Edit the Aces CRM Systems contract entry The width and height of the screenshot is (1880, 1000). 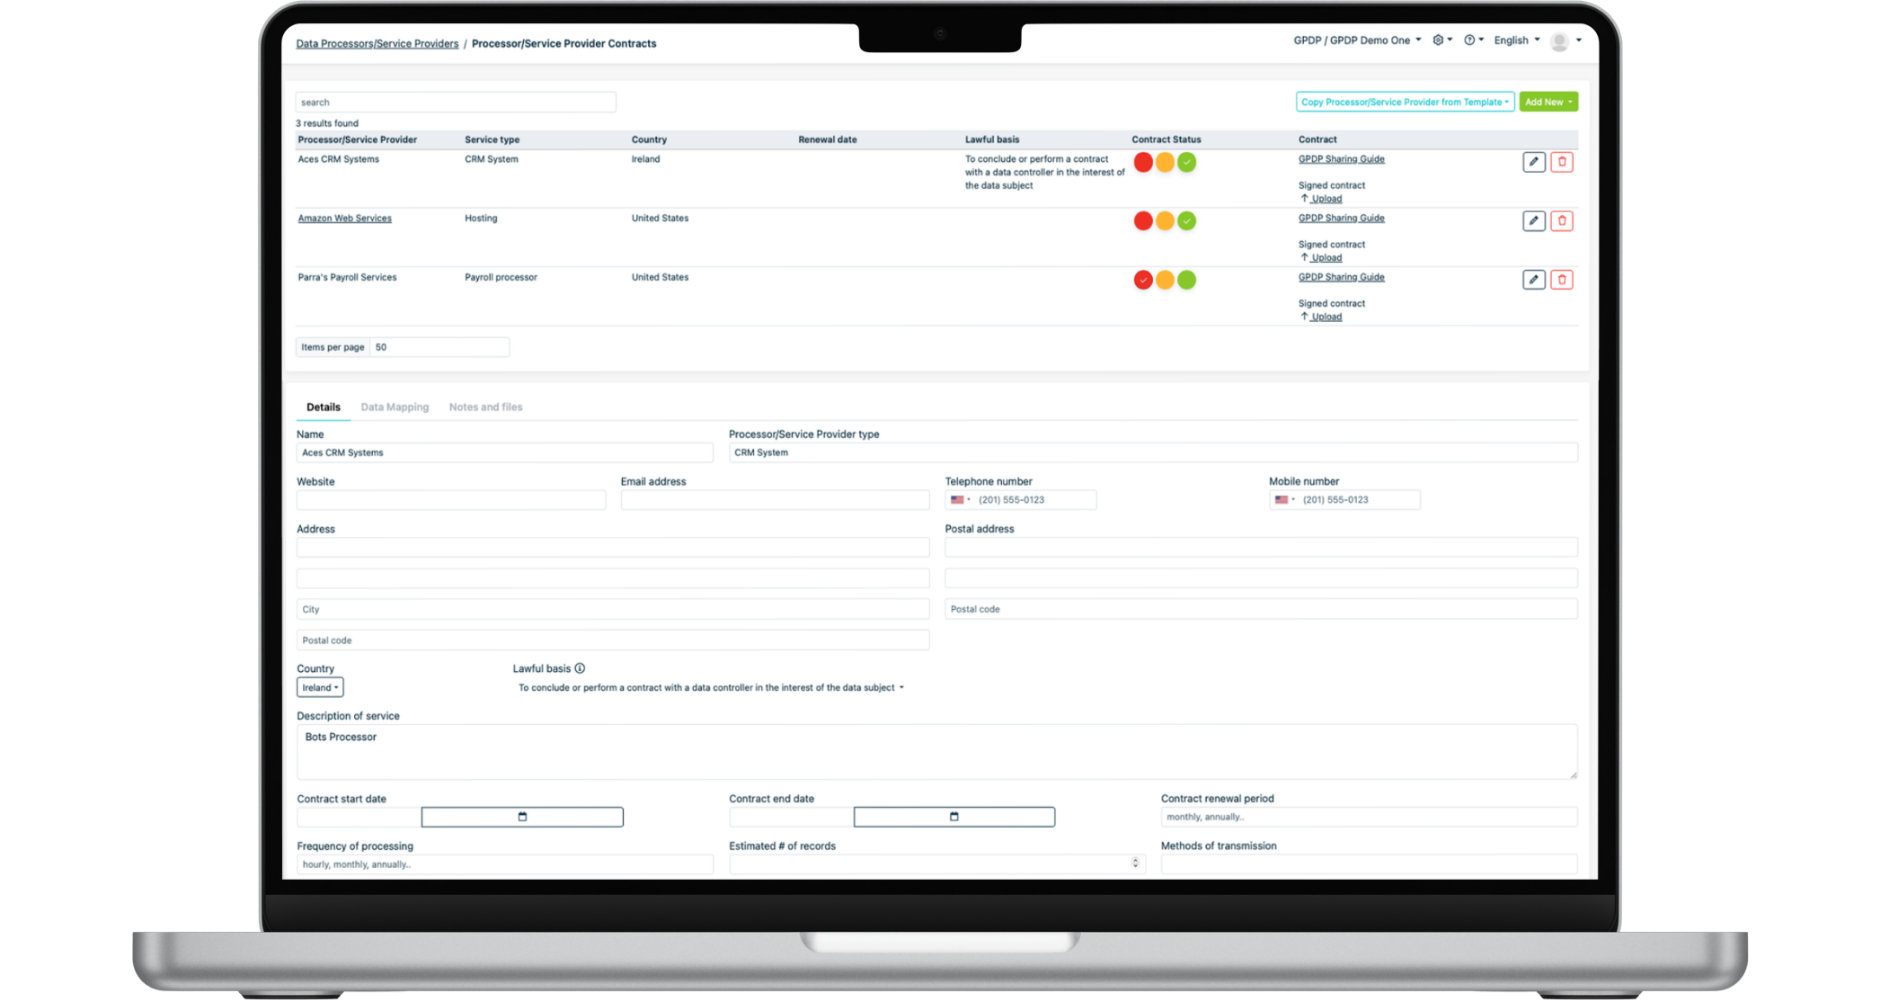click(x=1534, y=162)
